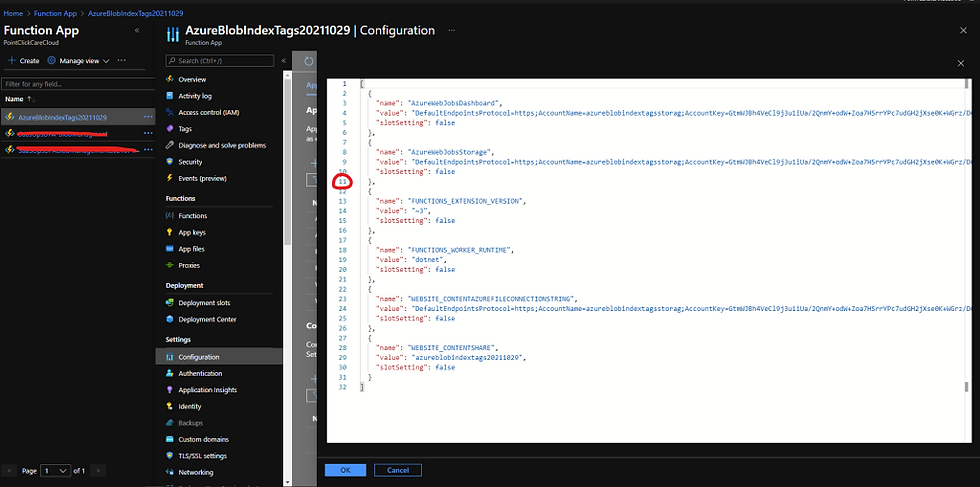Click the "~3" version value in editor

point(421,211)
